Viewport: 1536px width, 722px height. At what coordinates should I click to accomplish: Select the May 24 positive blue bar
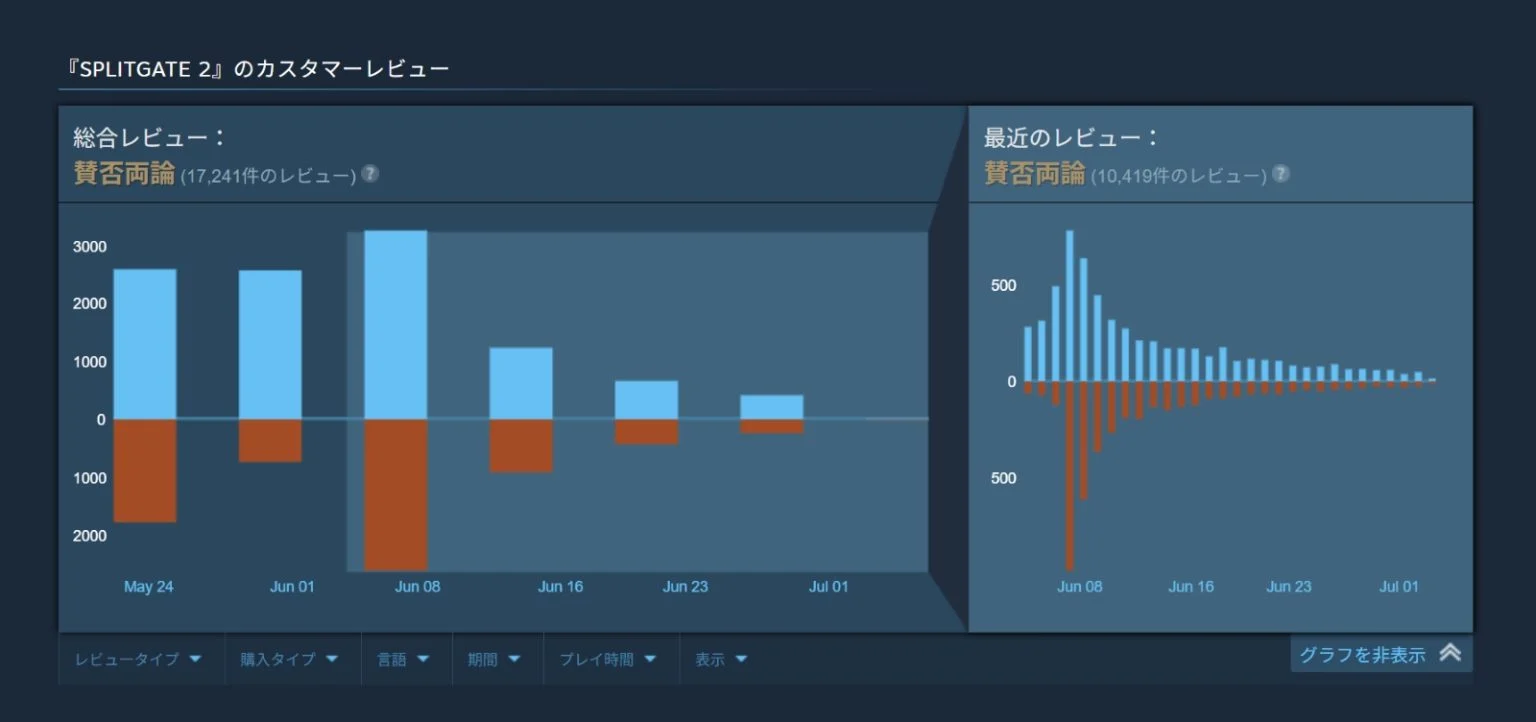pos(145,343)
